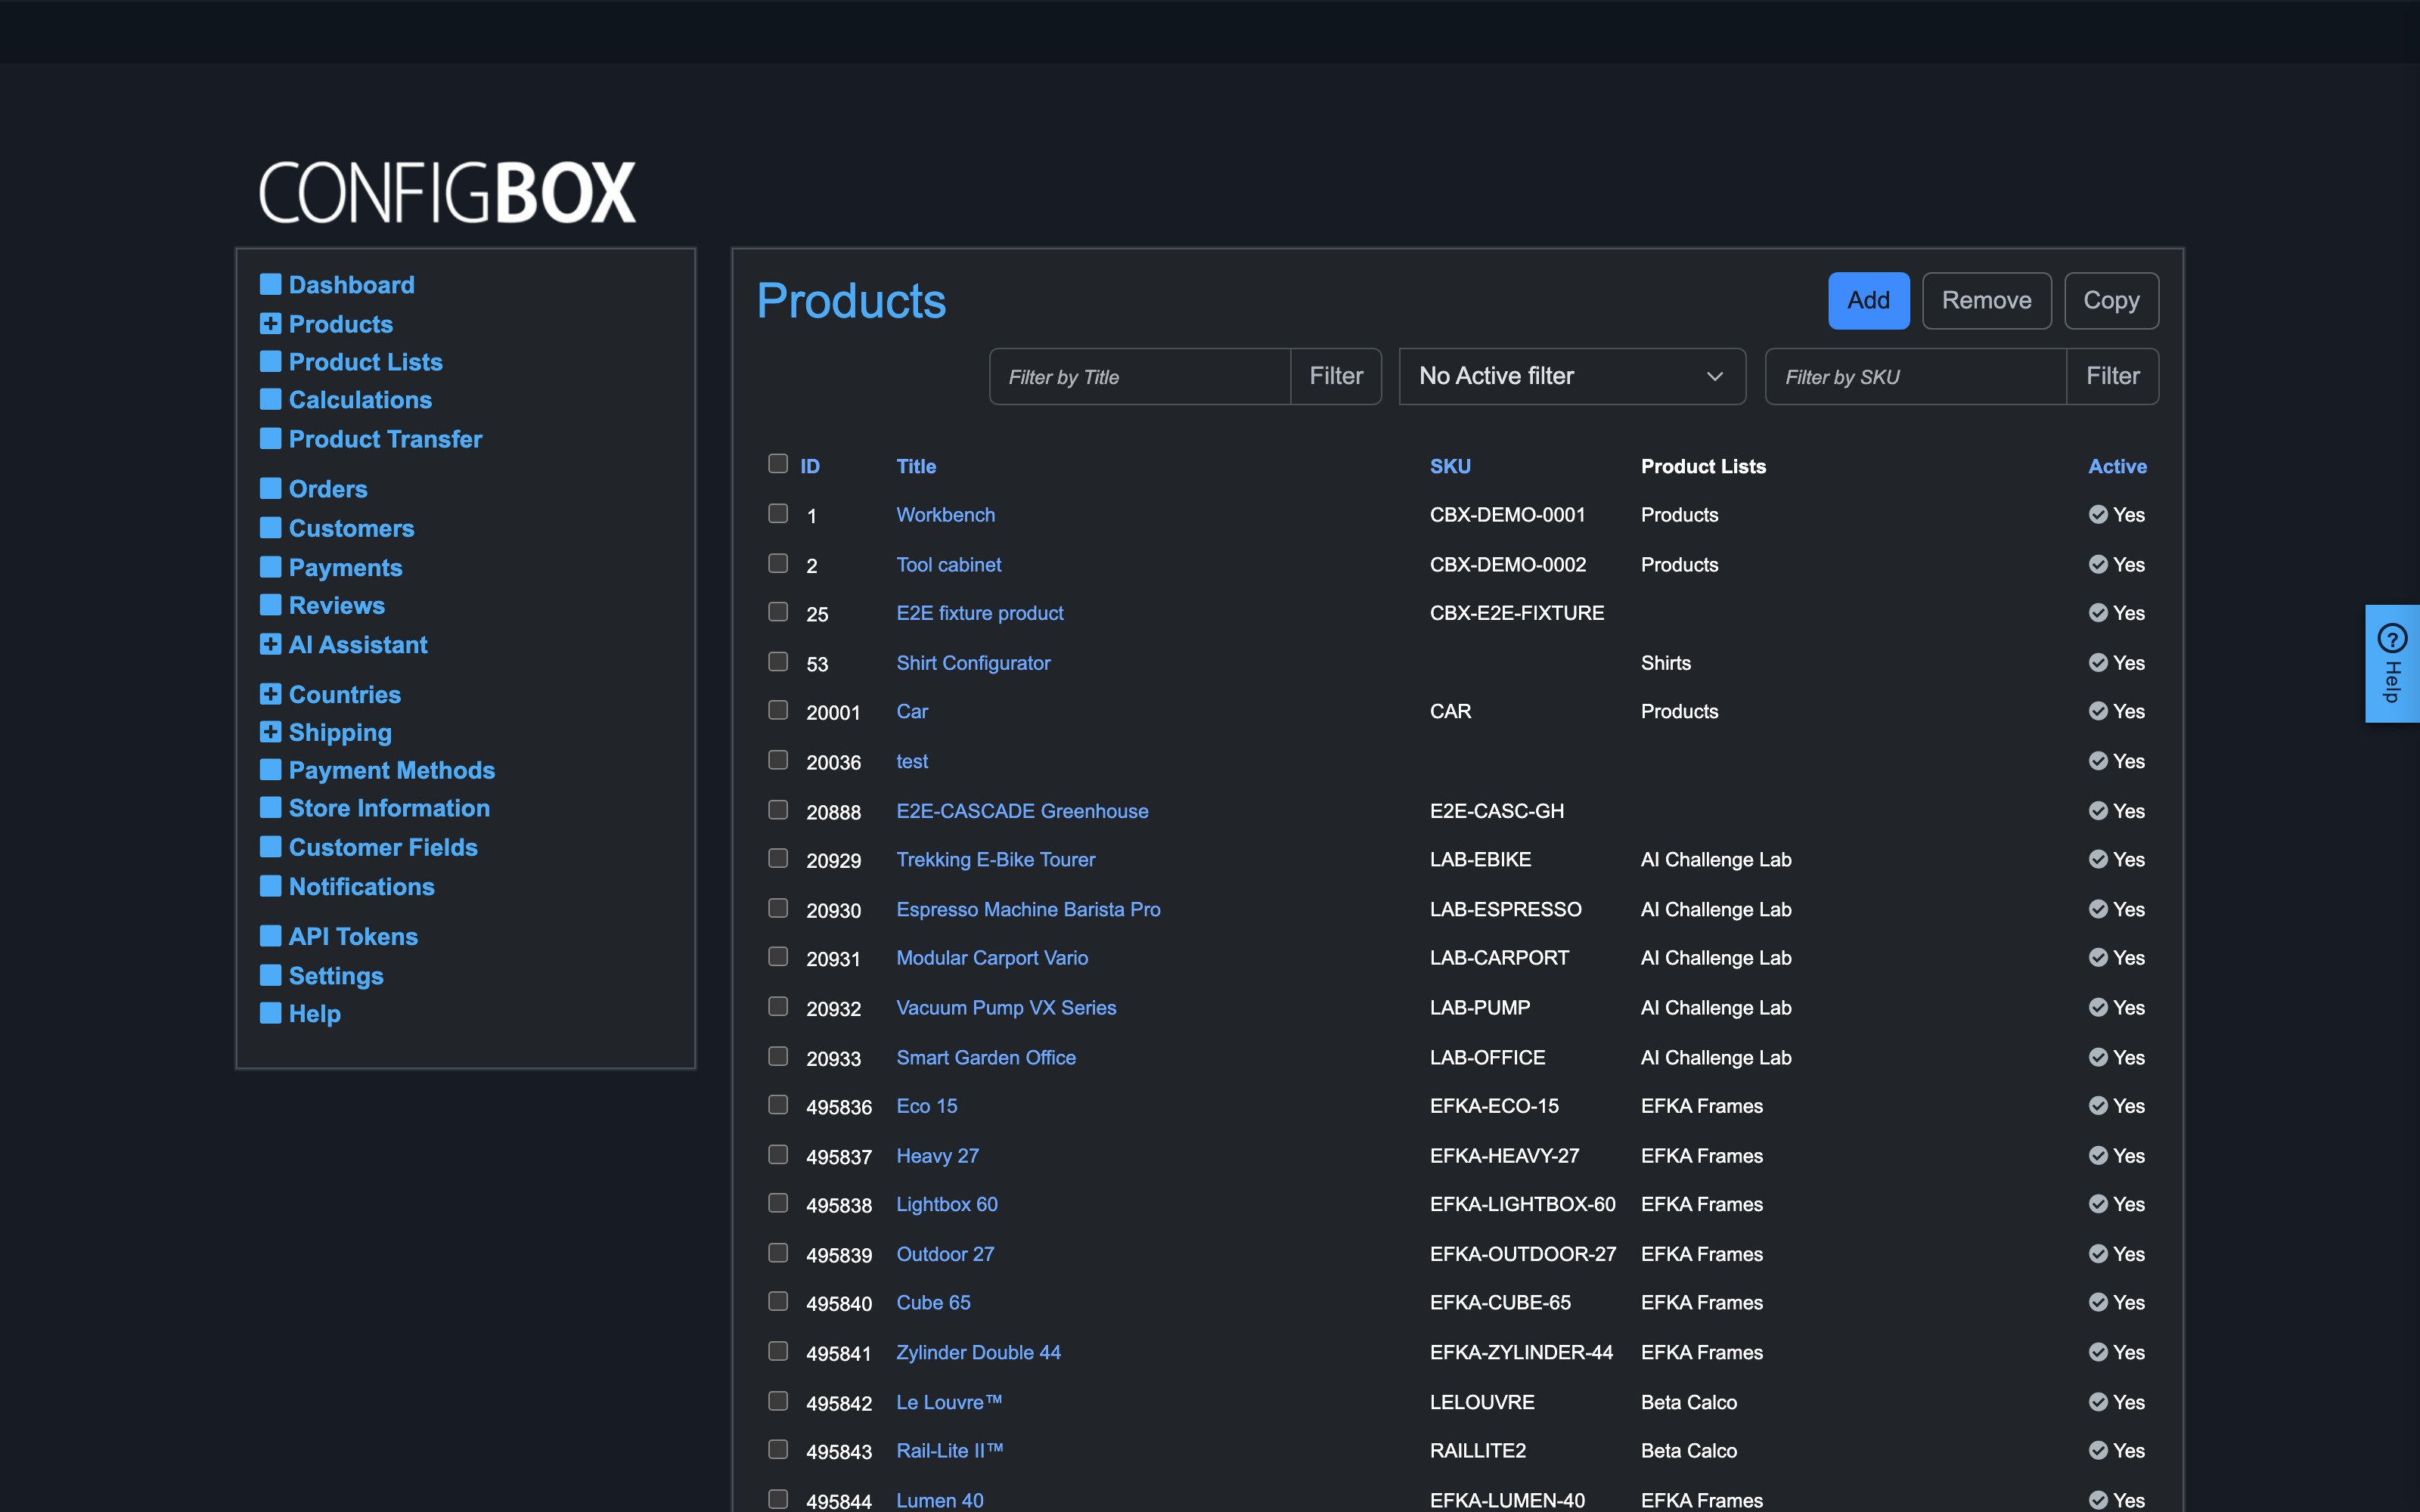Screen dimensions: 2420x1512
Task: Focus the Filter by Title field
Action: click(1140, 376)
